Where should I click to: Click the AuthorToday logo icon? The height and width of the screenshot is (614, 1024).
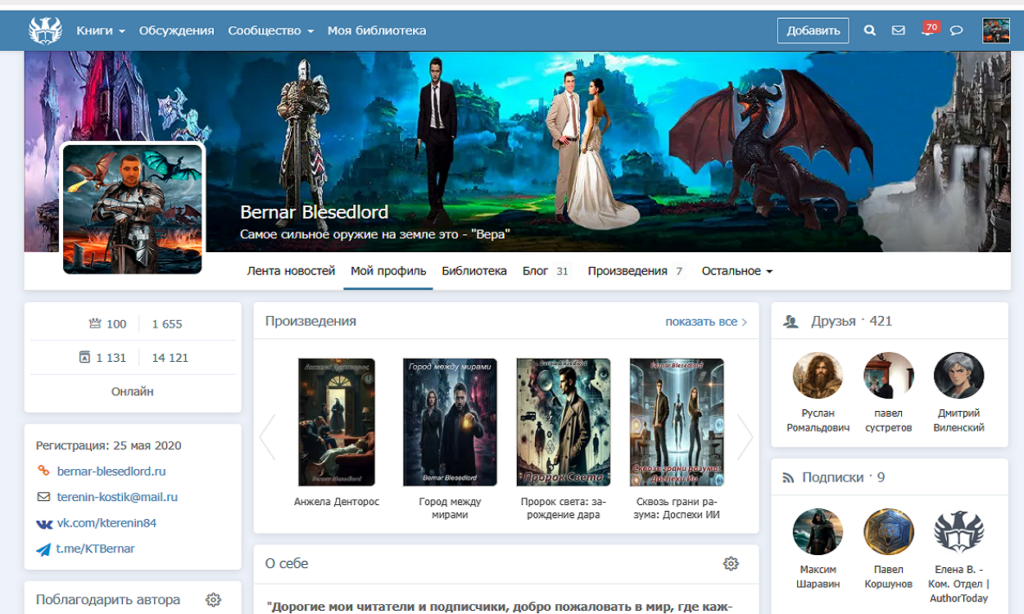(x=46, y=31)
